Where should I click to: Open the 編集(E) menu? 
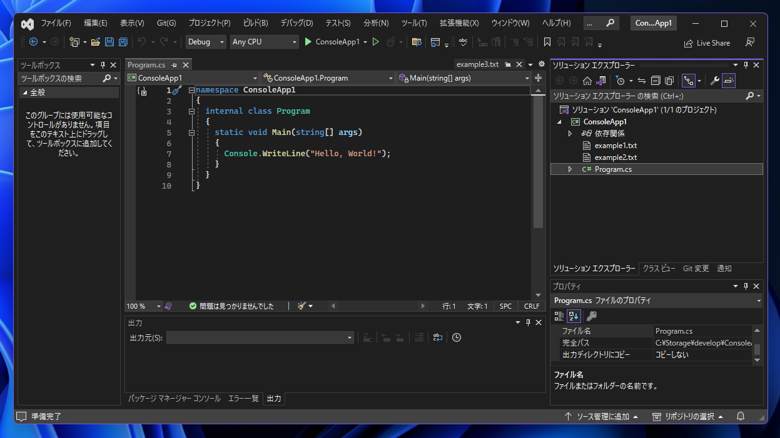tap(95, 23)
